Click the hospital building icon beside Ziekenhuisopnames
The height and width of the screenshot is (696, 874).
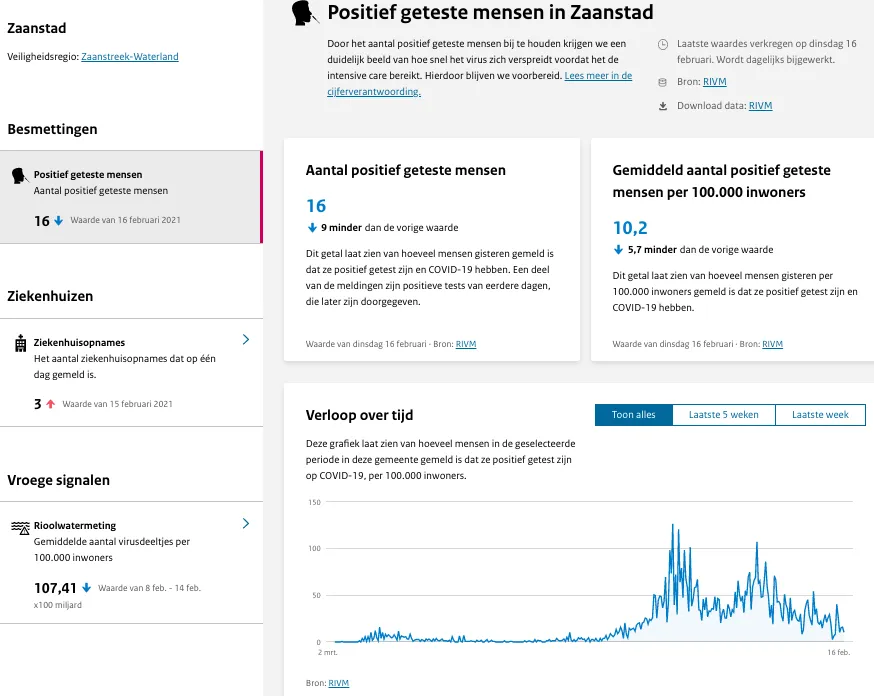coord(20,343)
